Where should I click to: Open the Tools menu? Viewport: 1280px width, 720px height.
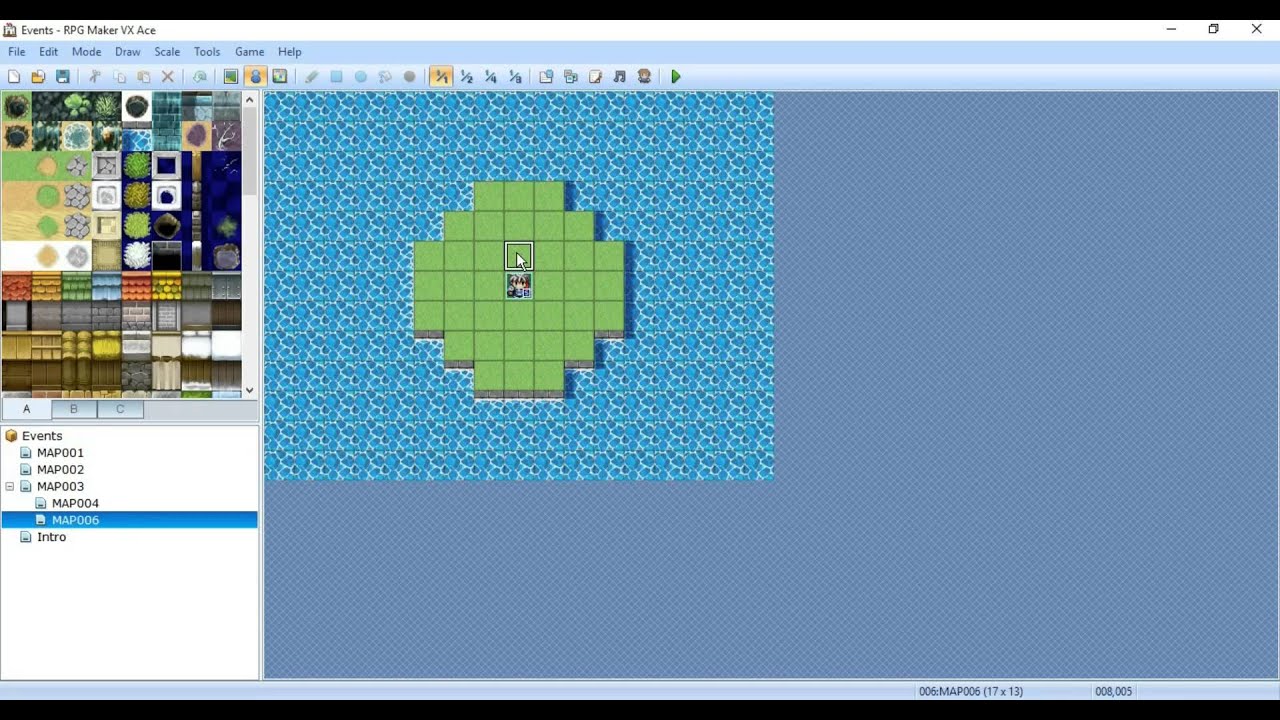pos(207,52)
